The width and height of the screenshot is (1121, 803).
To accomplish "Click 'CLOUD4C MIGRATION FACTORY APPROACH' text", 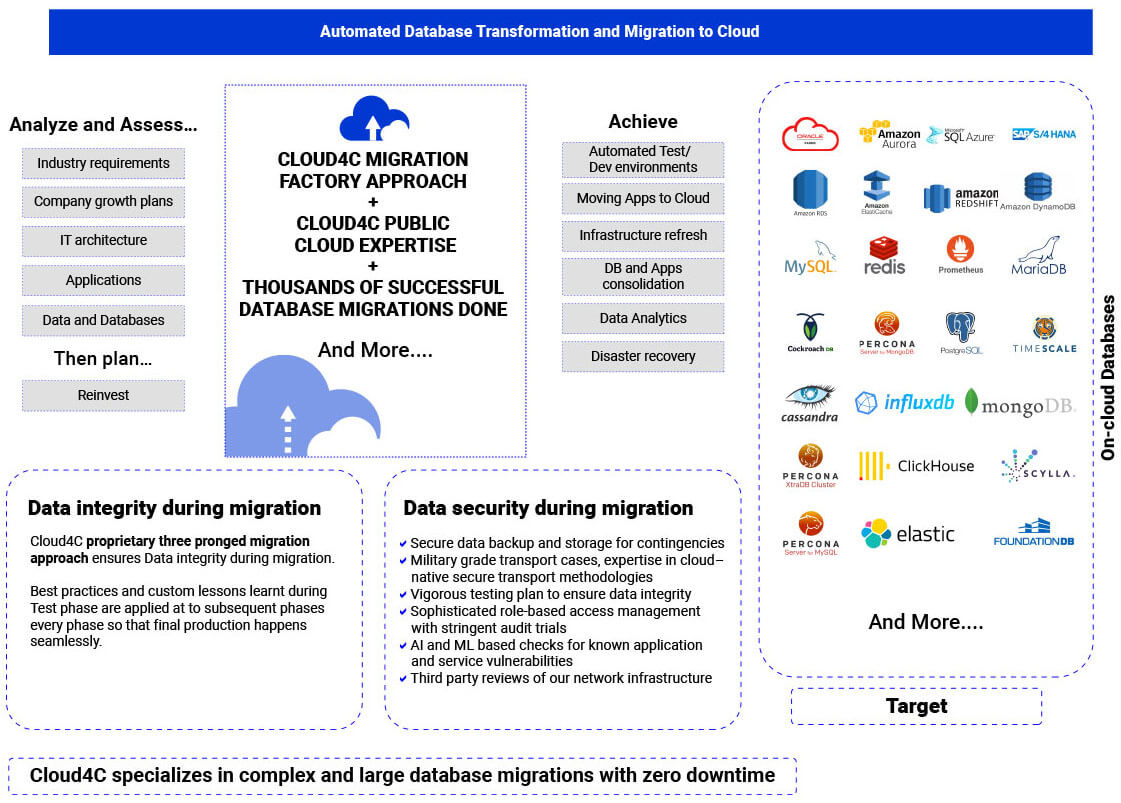I will 373,170.
